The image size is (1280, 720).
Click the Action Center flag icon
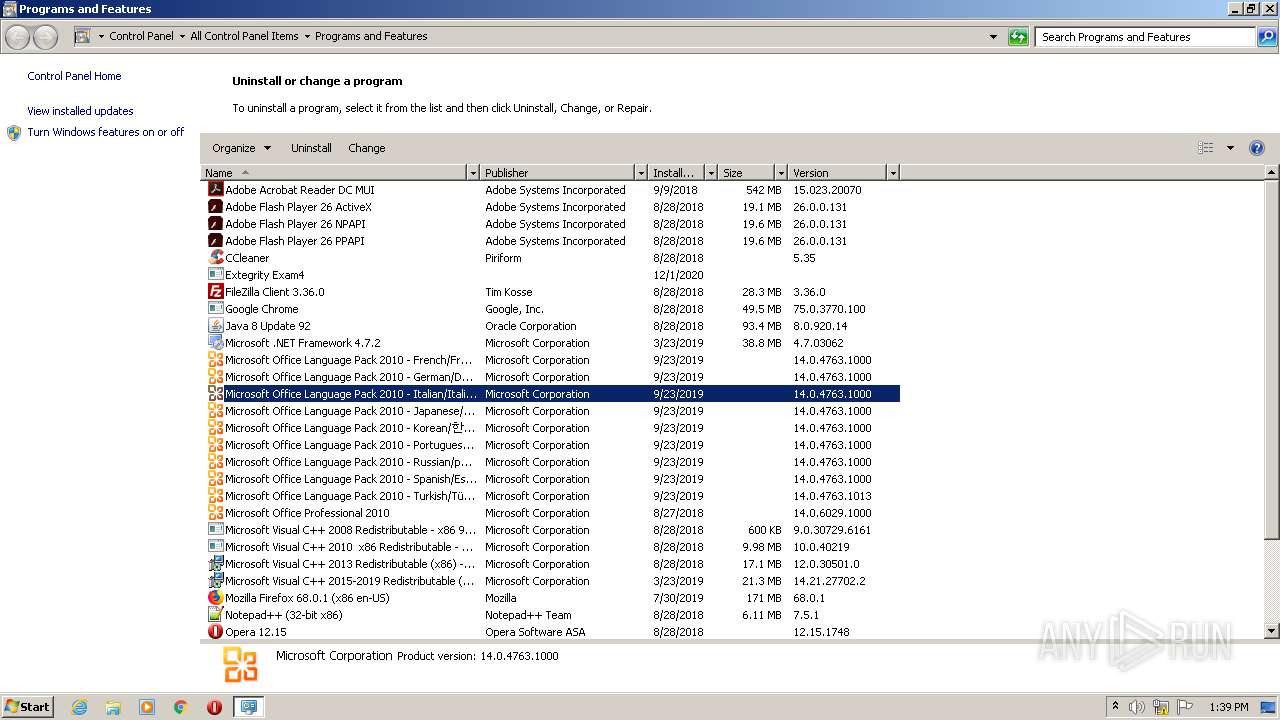(x=1185, y=707)
